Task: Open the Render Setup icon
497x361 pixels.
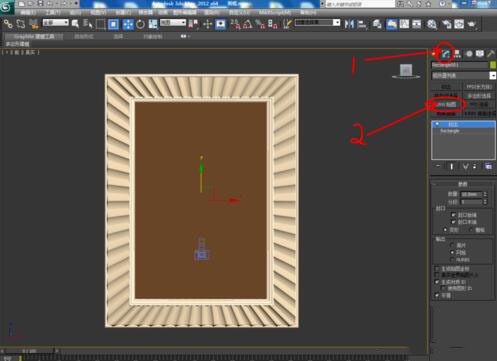Action: tap(447, 24)
